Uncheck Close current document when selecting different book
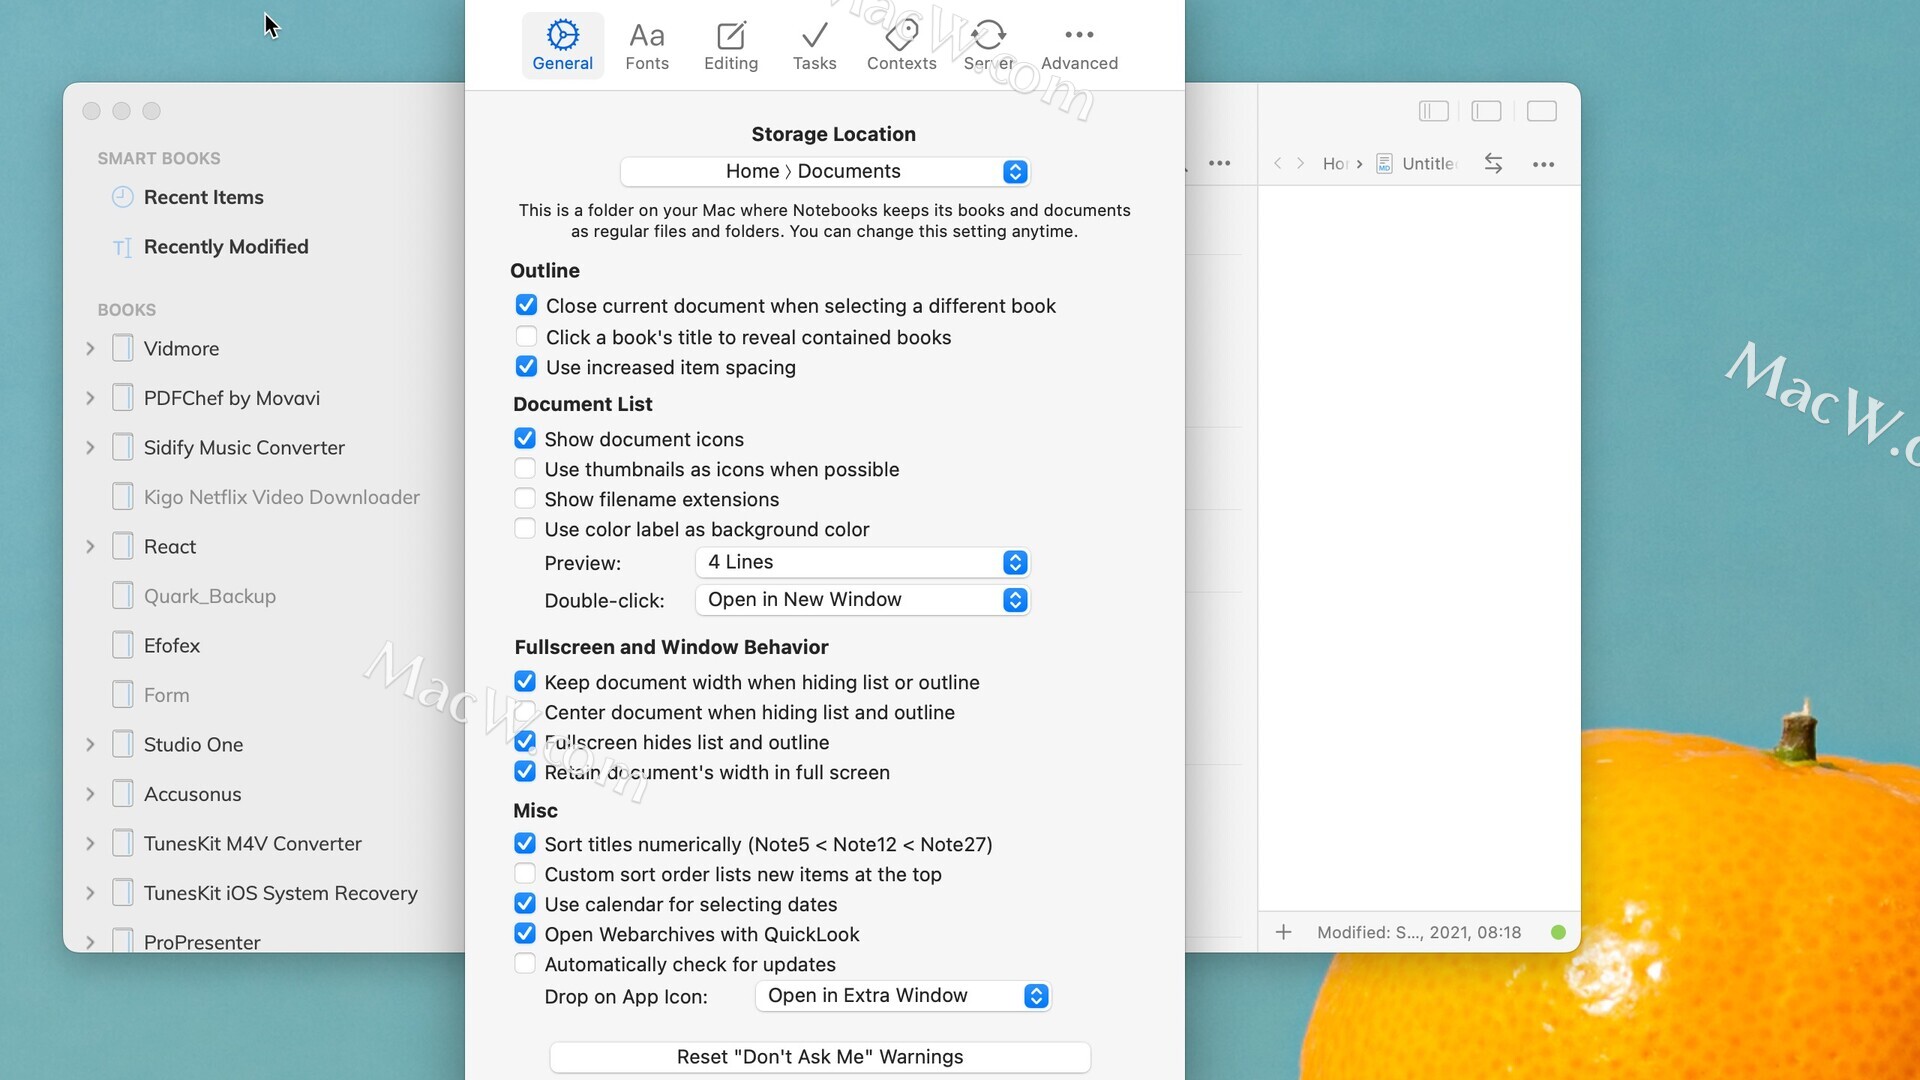This screenshot has height=1080, width=1920. pyautogui.click(x=526, y=305)
